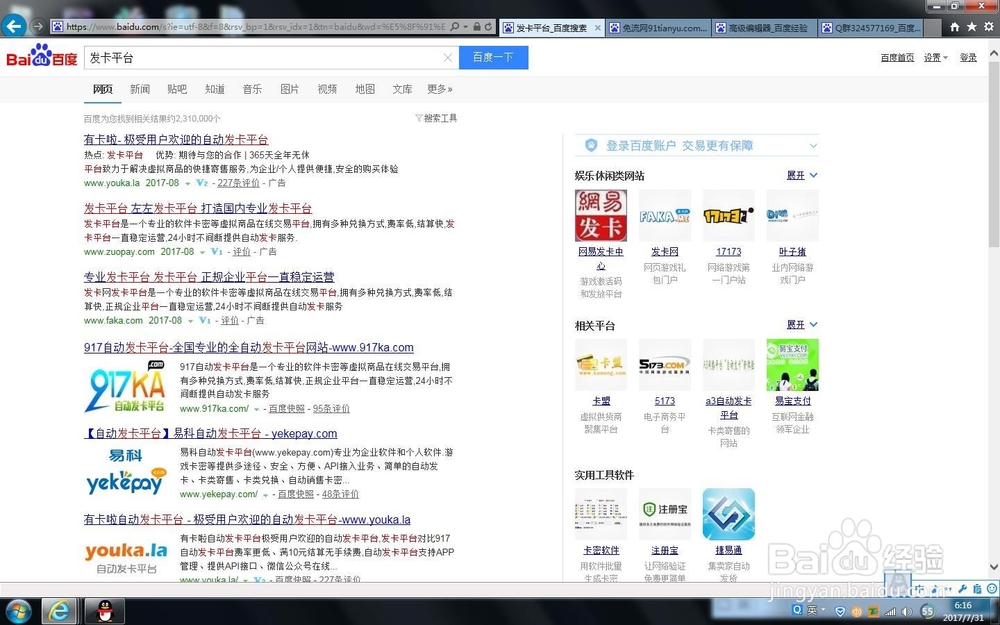Open dropdown arrow next to www.faka.com
Viewport: 1000px width, 625px height.
(x=190, y=321)
